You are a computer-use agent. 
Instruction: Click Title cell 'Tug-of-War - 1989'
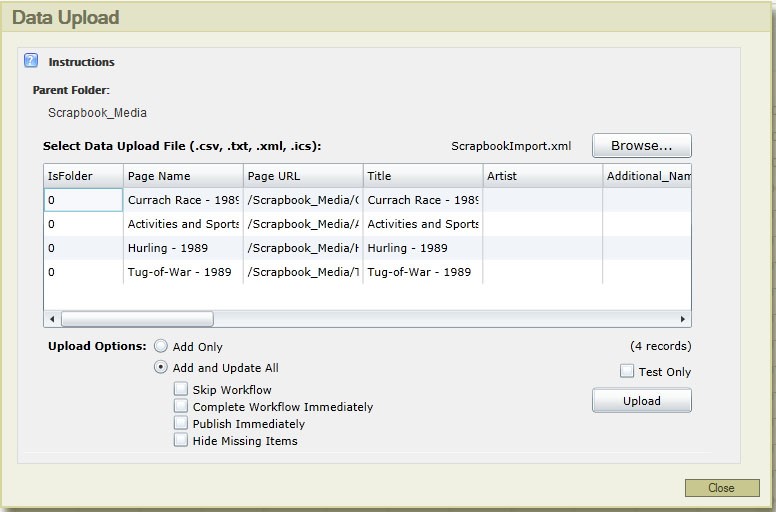tap(423, 272)
